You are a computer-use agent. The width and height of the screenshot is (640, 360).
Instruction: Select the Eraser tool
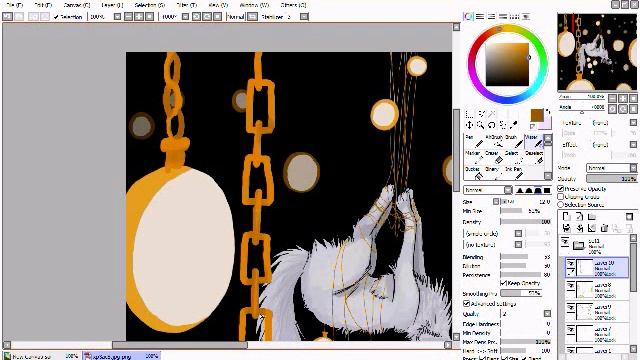click(493, 157)
